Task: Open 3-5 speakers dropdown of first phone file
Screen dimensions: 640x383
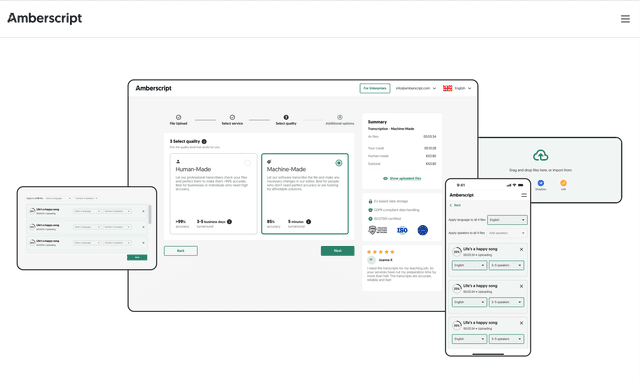Action: tap(507, 265)
